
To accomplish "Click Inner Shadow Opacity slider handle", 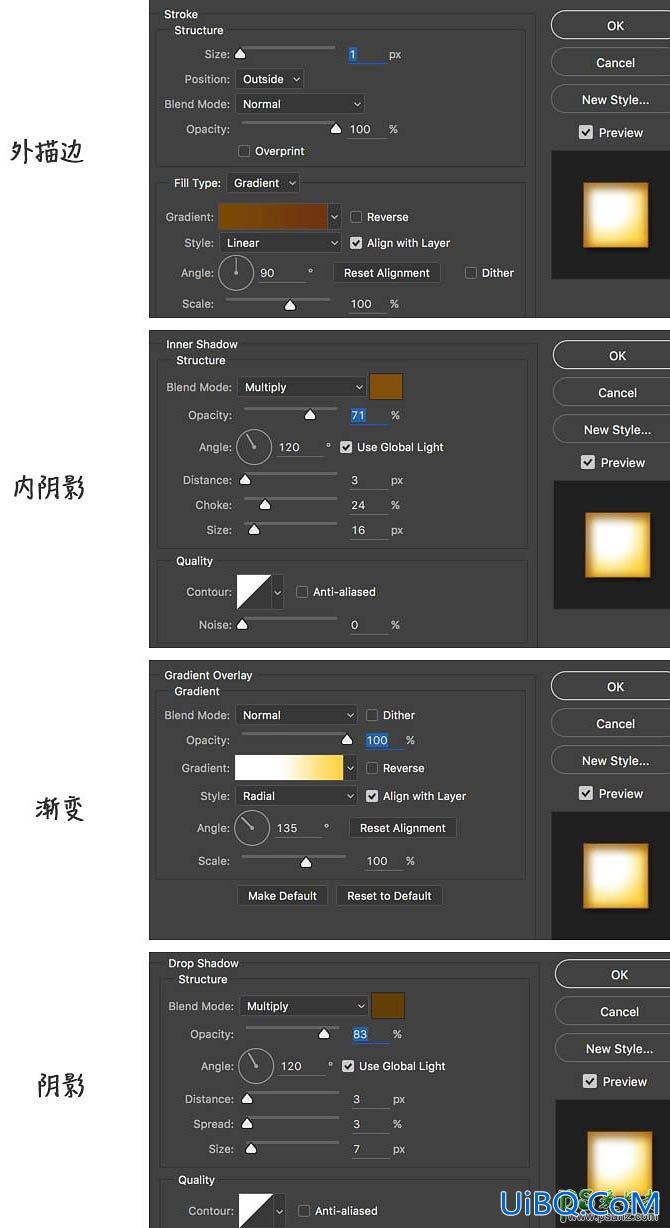I will (309, 414).
